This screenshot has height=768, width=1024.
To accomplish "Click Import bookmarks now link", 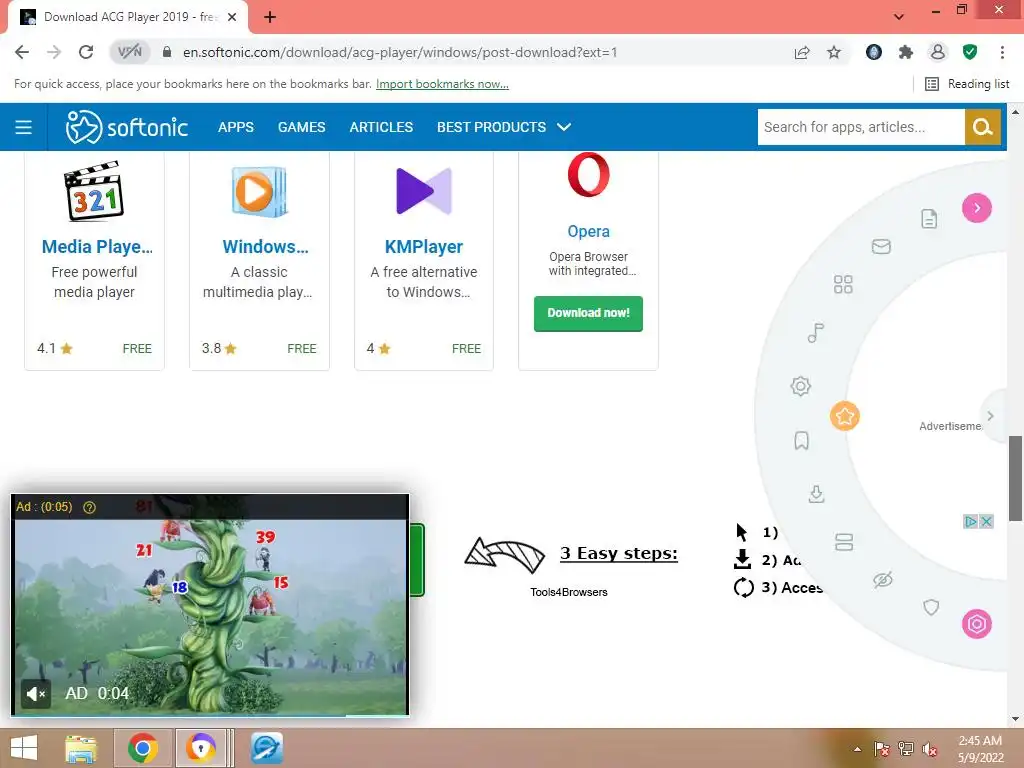I will tap(442, 84).
